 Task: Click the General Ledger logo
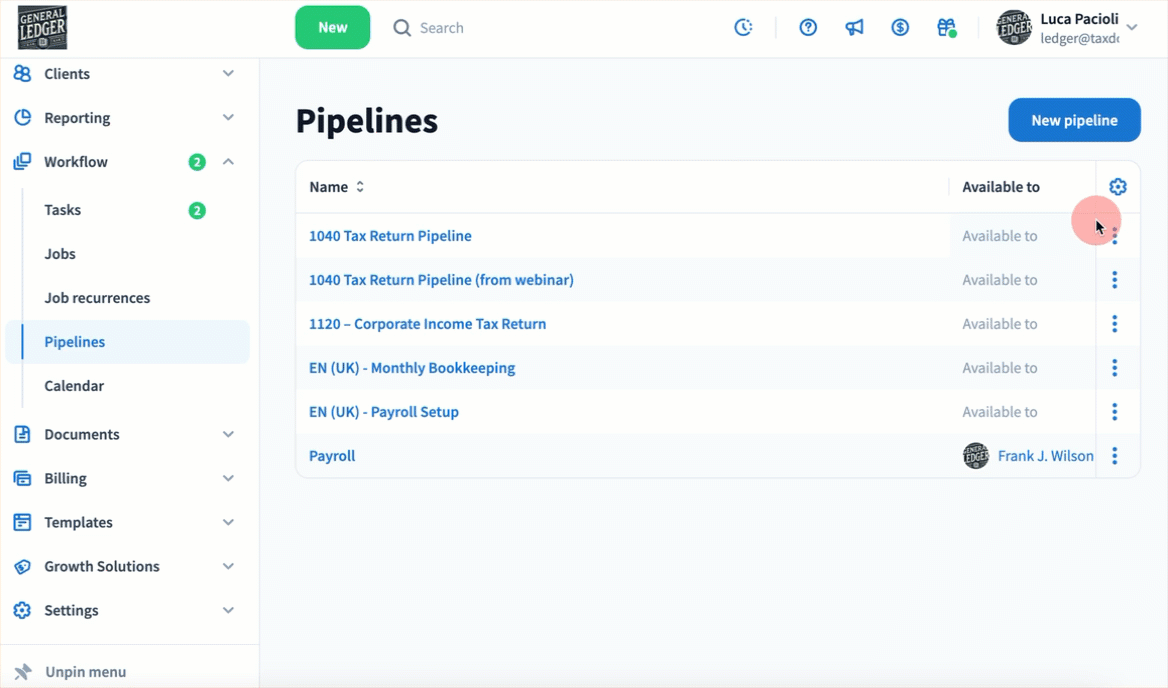point(42,28)
